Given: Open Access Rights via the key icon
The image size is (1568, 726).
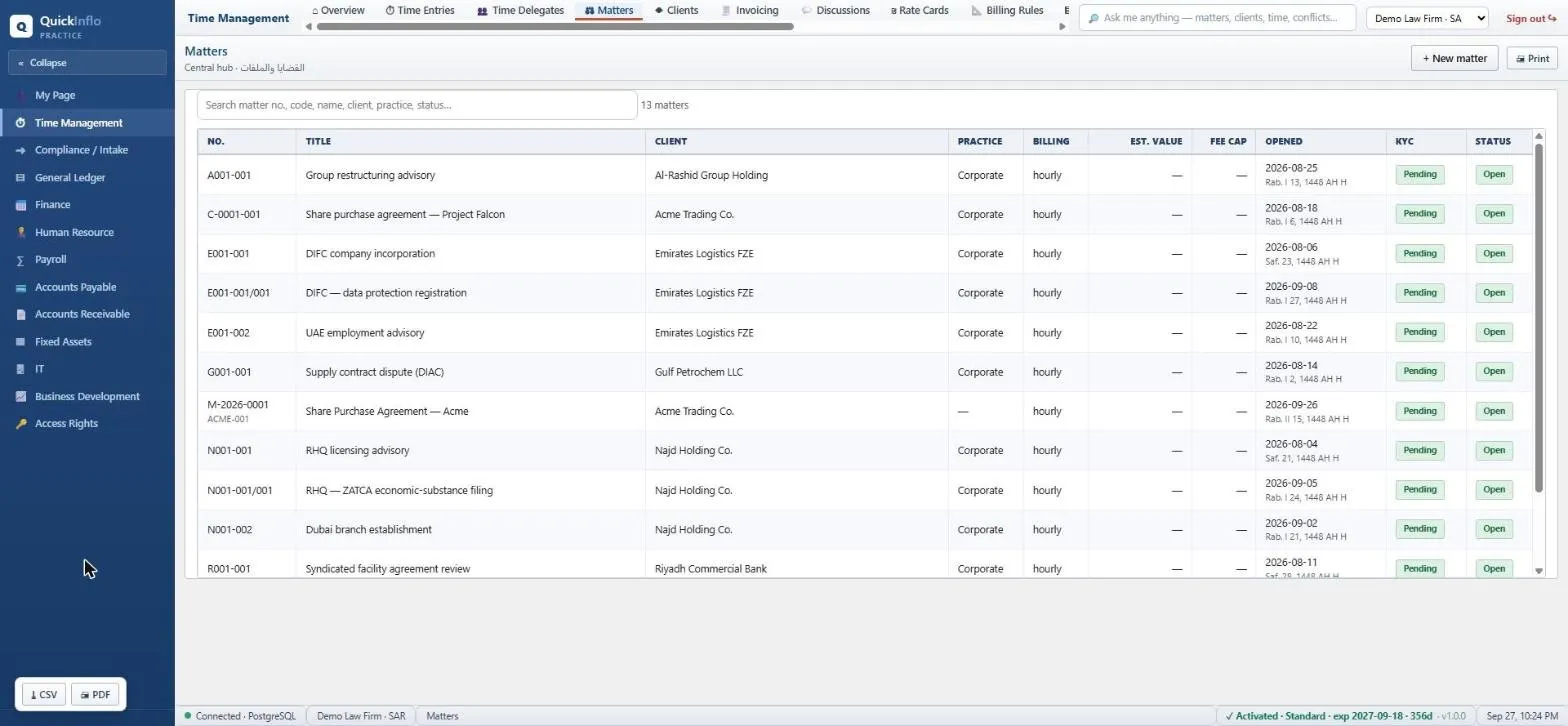Looking at the screenshot, I should [x=21, y=424].
